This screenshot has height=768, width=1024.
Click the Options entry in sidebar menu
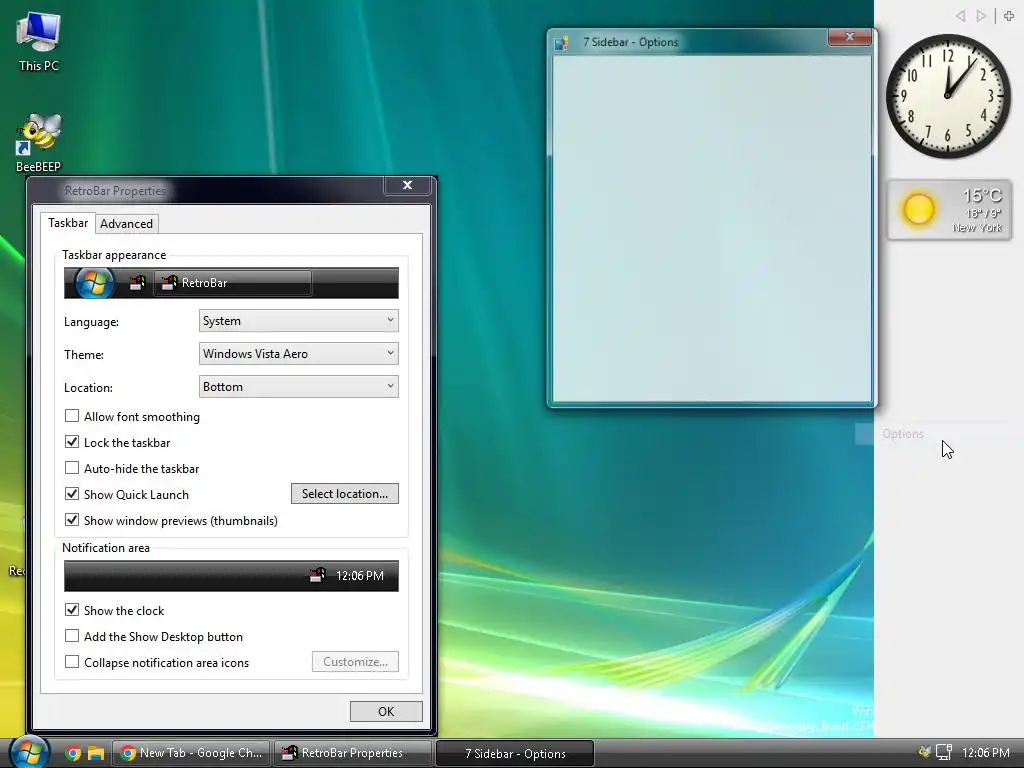coord(903,434)
